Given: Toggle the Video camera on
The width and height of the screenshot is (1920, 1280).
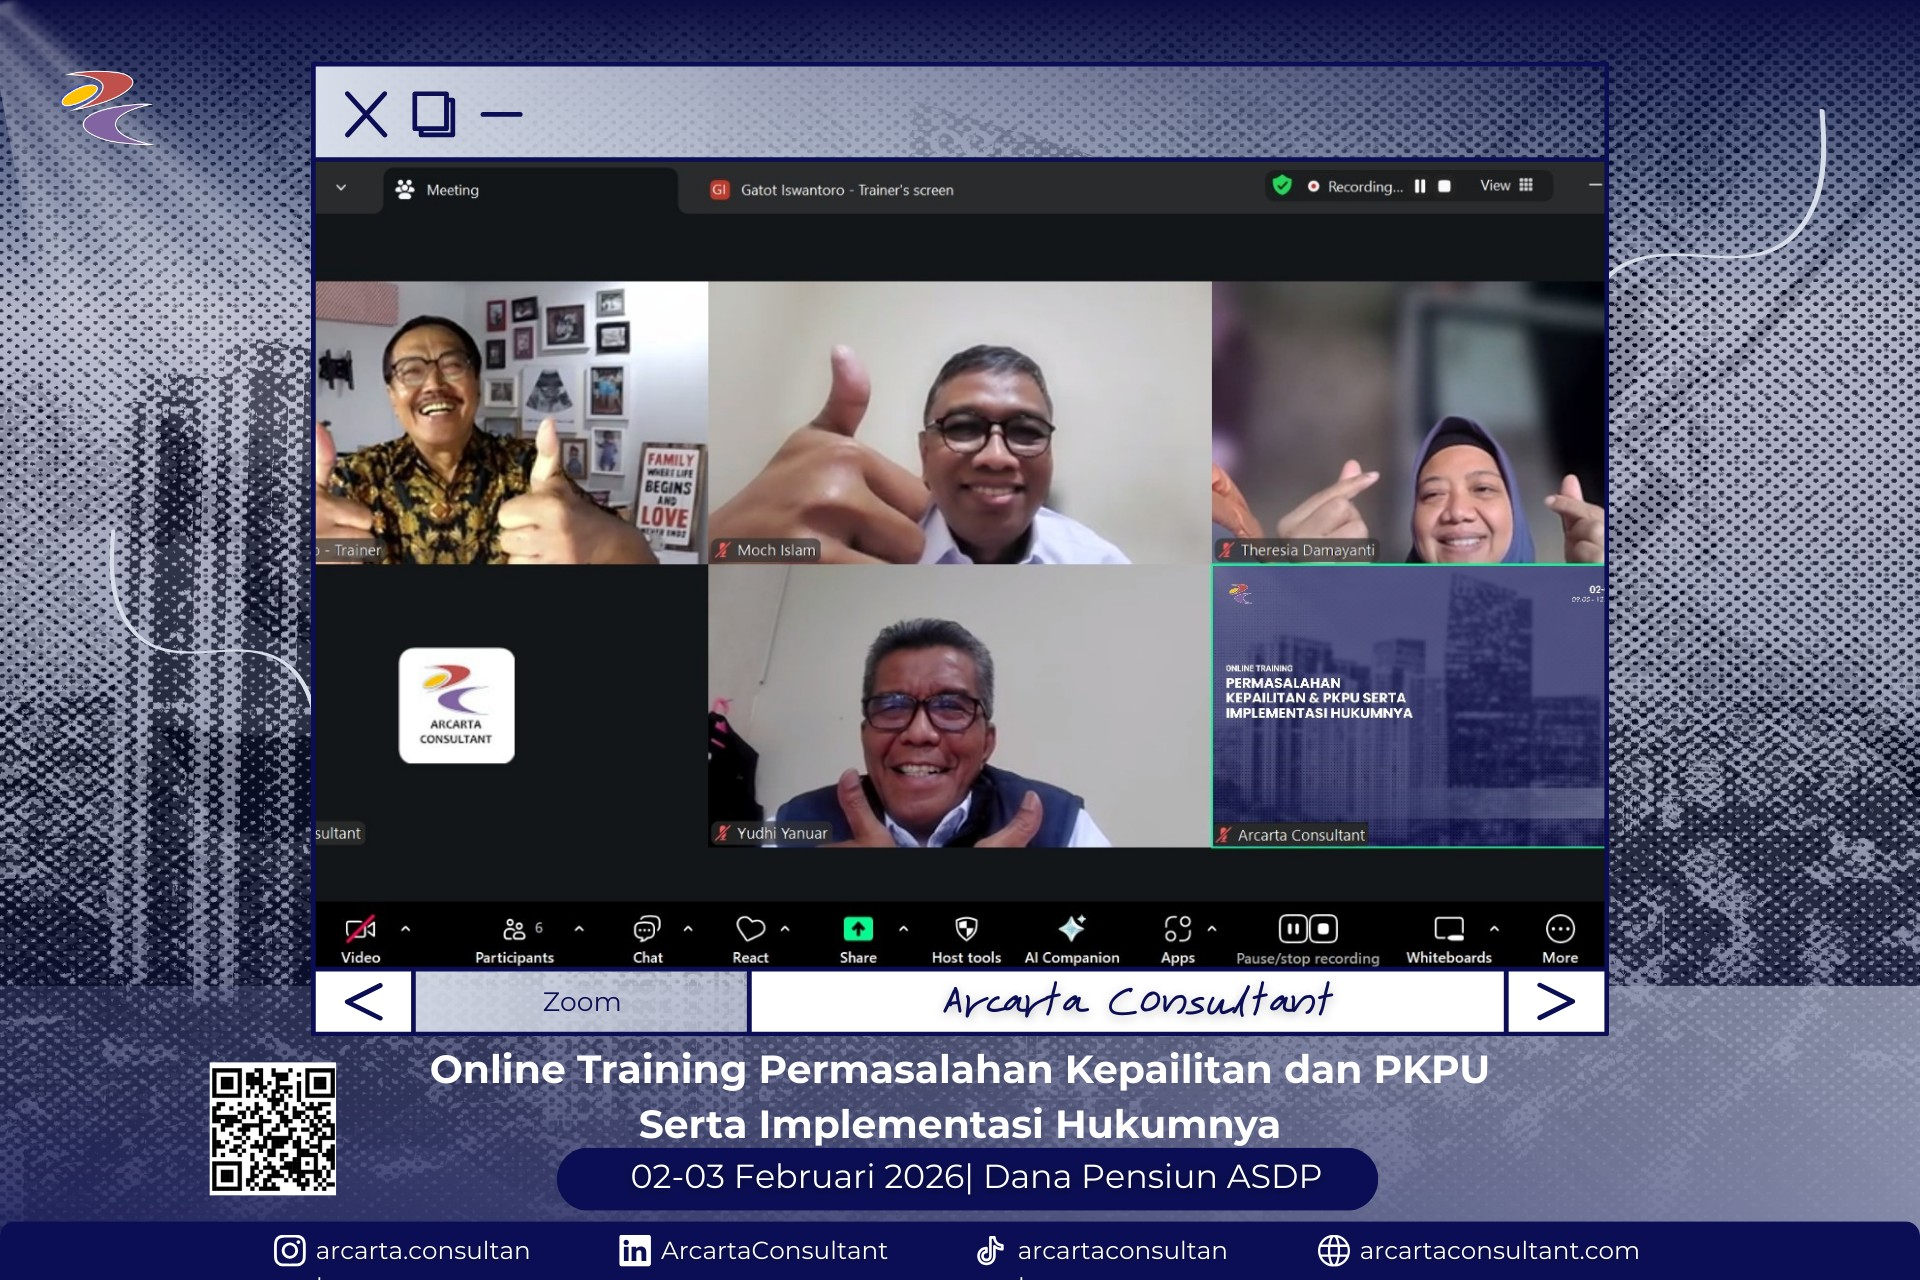Looking at the screenshot, I should (360, 929).
